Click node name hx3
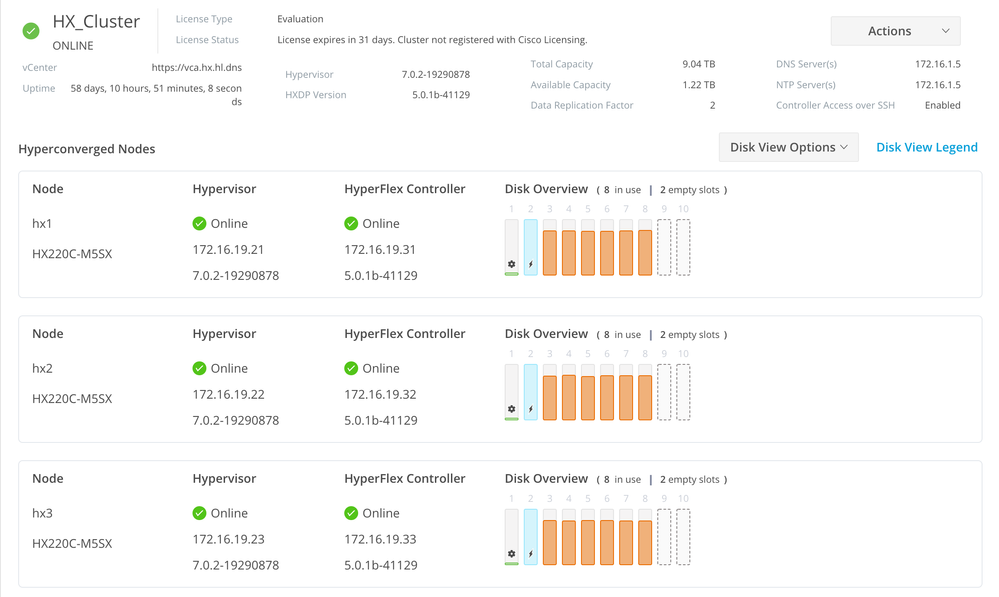This screenshot has width=999, height=597. click(x=43, y=513)
